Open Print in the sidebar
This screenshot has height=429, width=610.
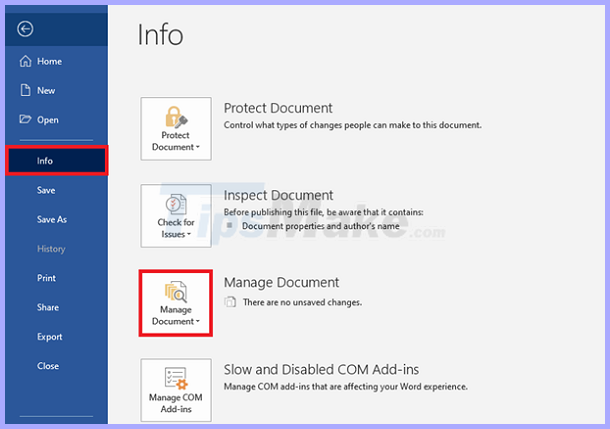(56, 278)
